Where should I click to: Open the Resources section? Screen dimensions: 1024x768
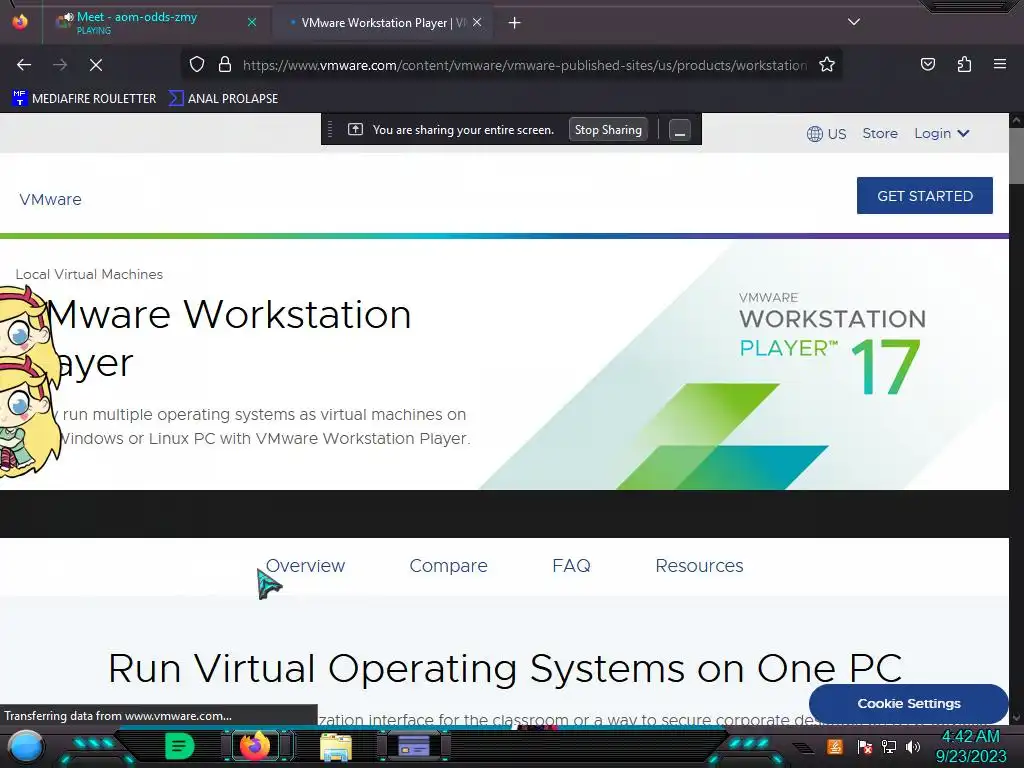coord(699,566)
